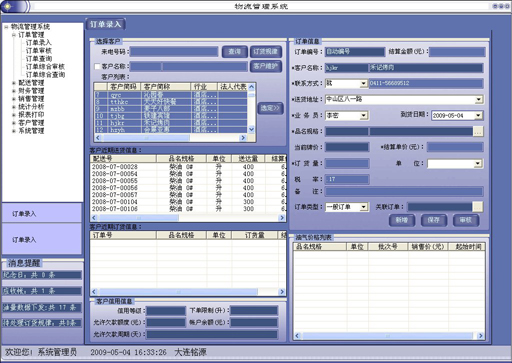
Task: Click the 税率 field showing .17
Action: [x=347, y=179]
